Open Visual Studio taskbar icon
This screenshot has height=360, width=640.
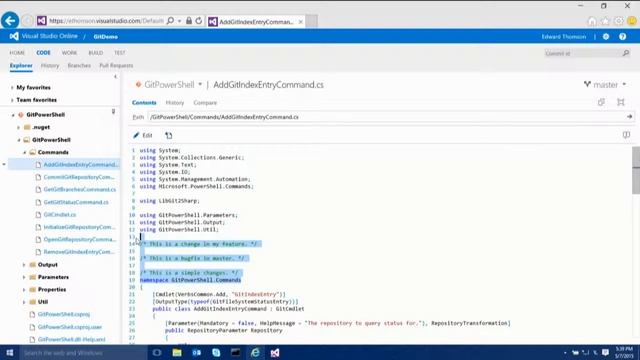click(x=275, y=353)
